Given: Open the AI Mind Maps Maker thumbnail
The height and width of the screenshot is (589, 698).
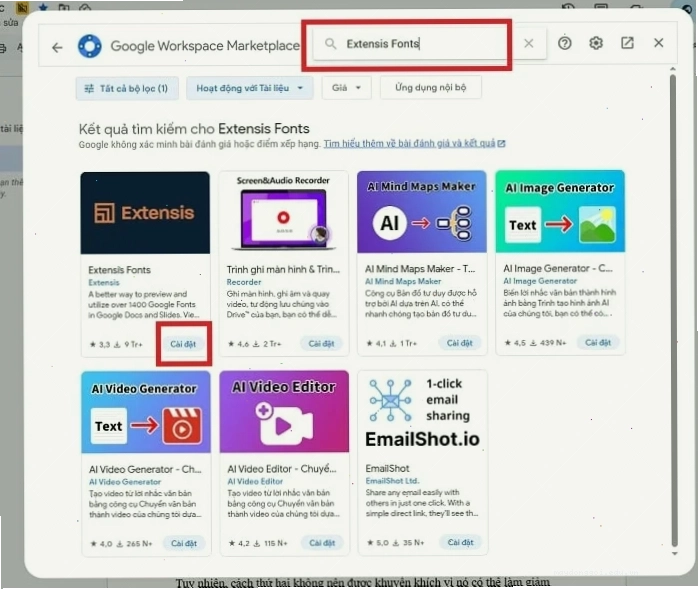Looking at the screenshot, I should pos(422,212).
